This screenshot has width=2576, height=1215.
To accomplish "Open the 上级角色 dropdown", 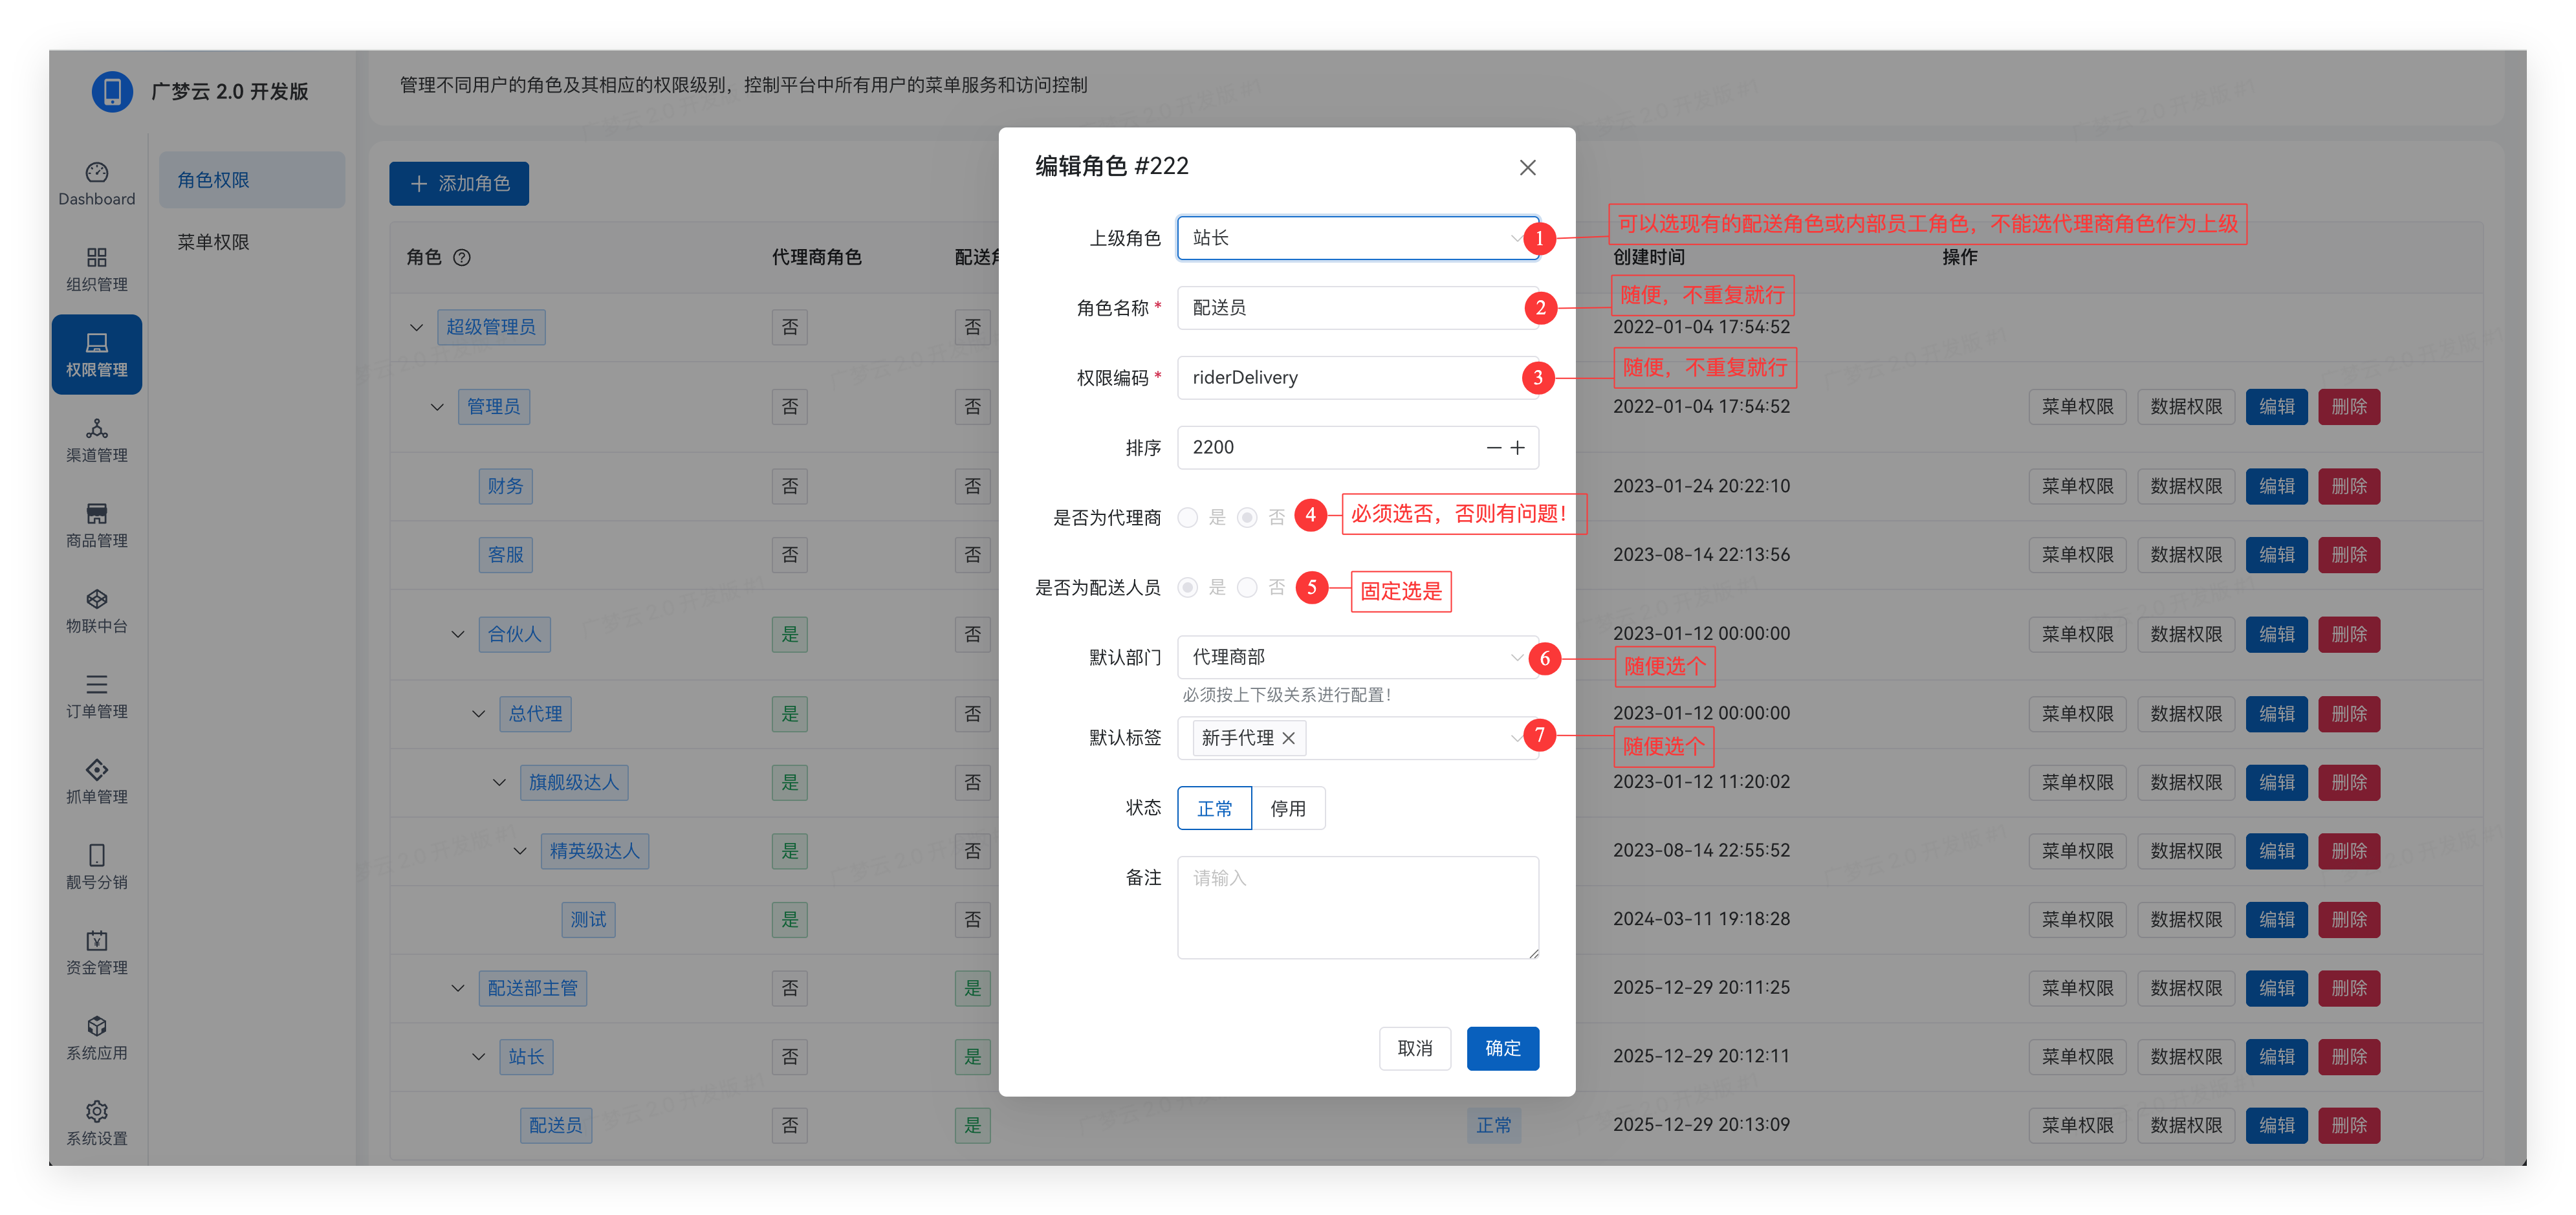I will tap(1357, 238).
